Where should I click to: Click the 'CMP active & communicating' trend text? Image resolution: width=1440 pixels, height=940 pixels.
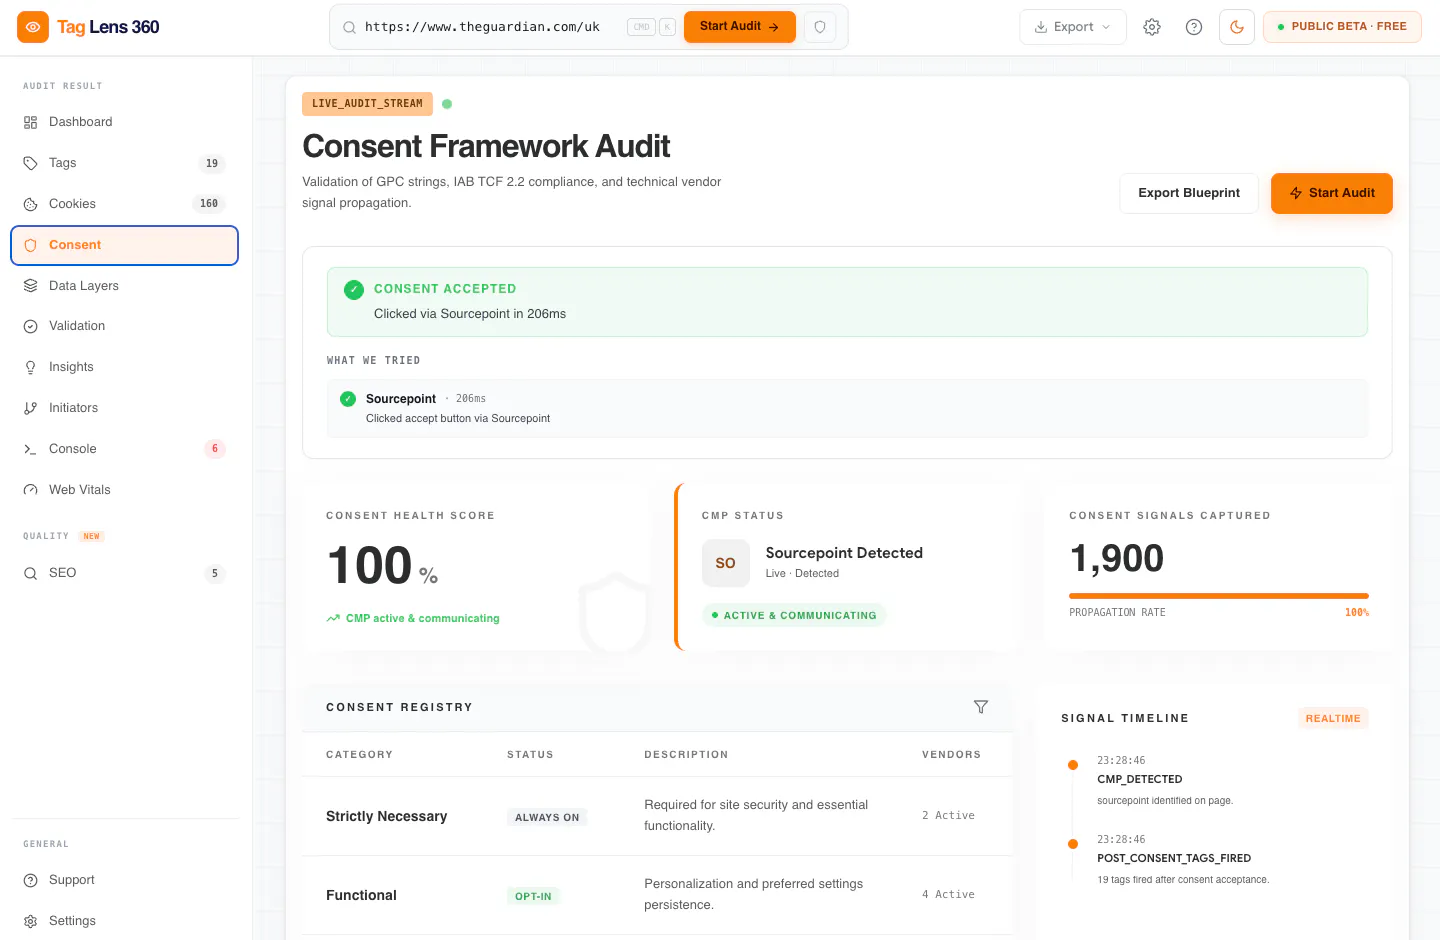coord(423,619)
